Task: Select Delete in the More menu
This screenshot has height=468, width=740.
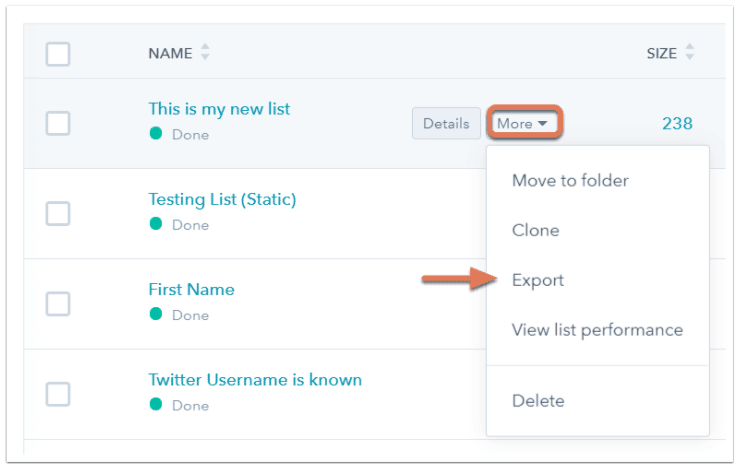Action: pos(538,401)
